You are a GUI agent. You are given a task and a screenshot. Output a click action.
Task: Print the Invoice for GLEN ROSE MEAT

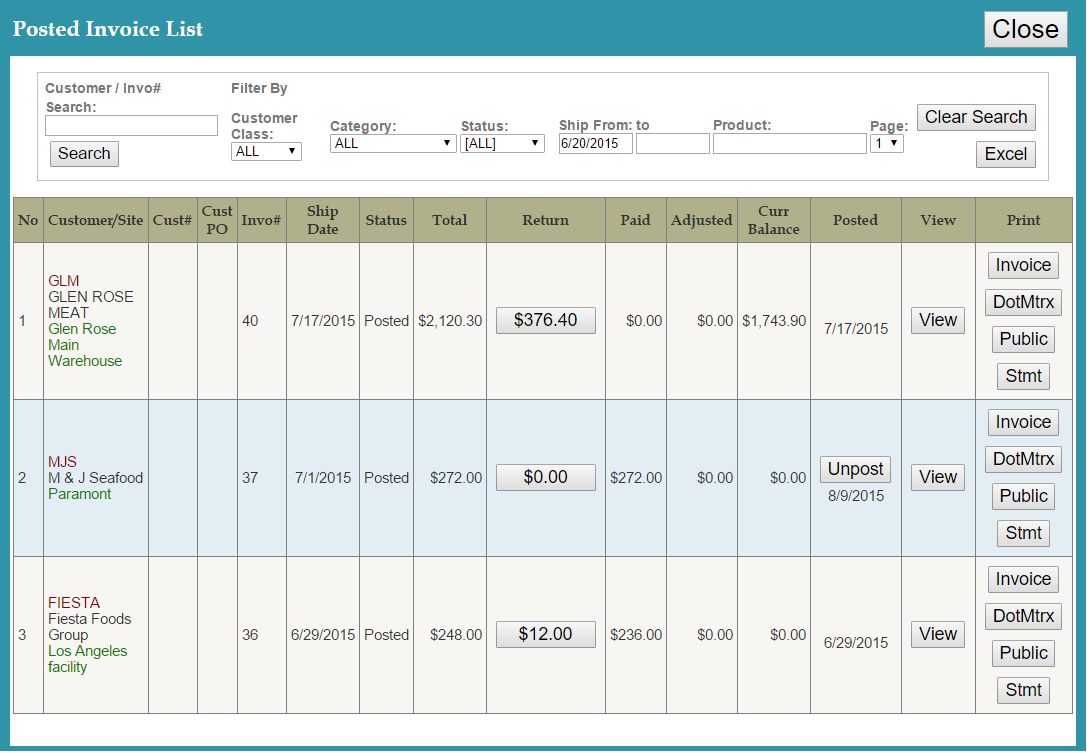[x=1022, y=265]
